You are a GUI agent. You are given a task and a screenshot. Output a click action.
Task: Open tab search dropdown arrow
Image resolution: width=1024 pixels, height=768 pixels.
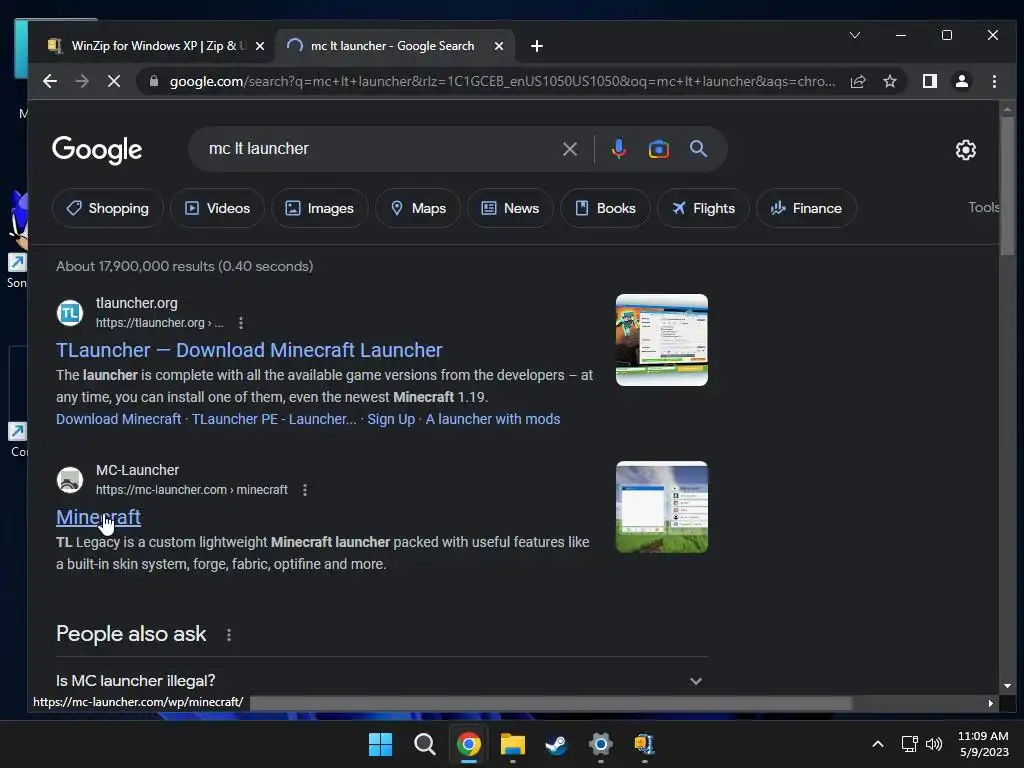tap(854, 35)
